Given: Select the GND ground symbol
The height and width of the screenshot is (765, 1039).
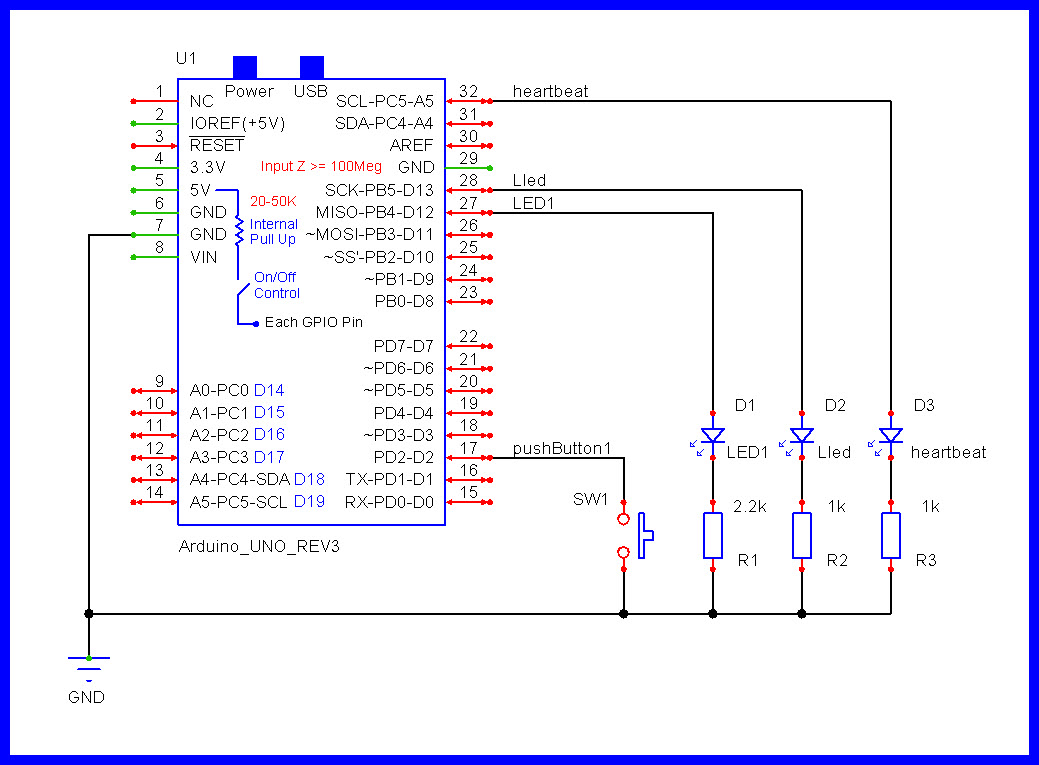Looking at the screenshot, I should click(x=88, y=665).
